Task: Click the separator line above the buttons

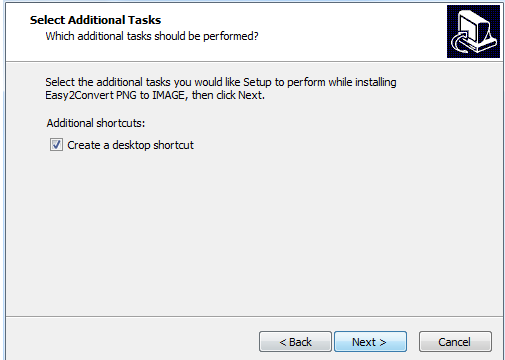Action: click(x=254, y=316)
